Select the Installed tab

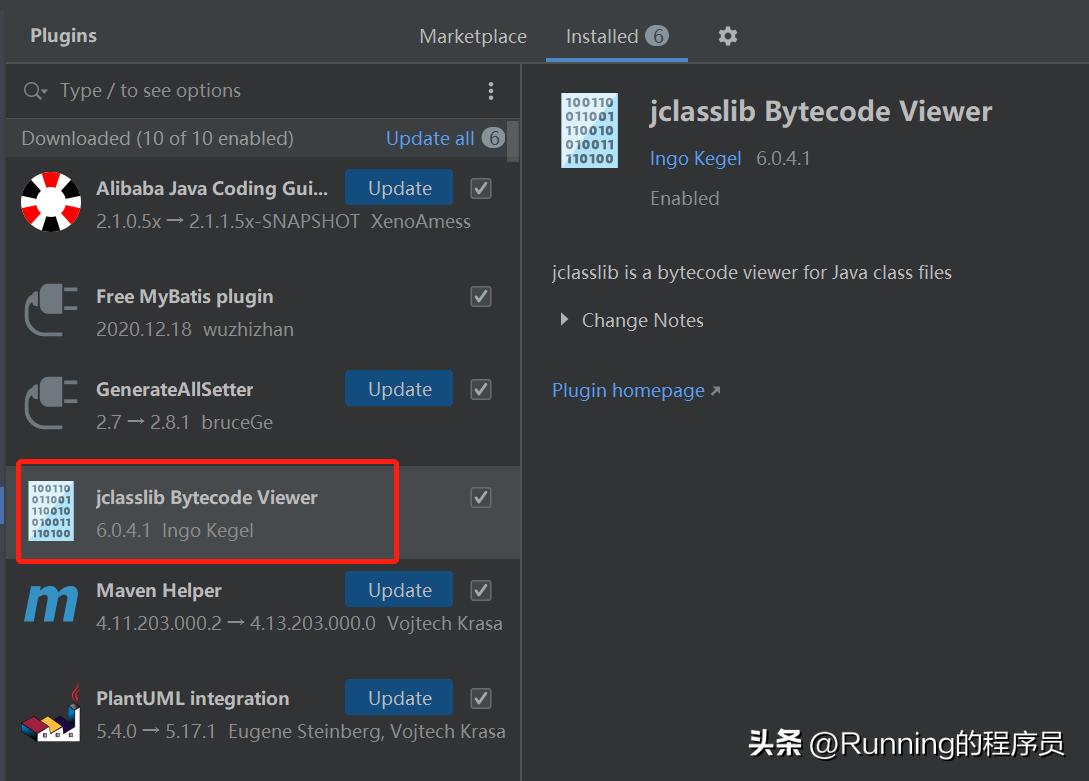click(x=602, y=36)
